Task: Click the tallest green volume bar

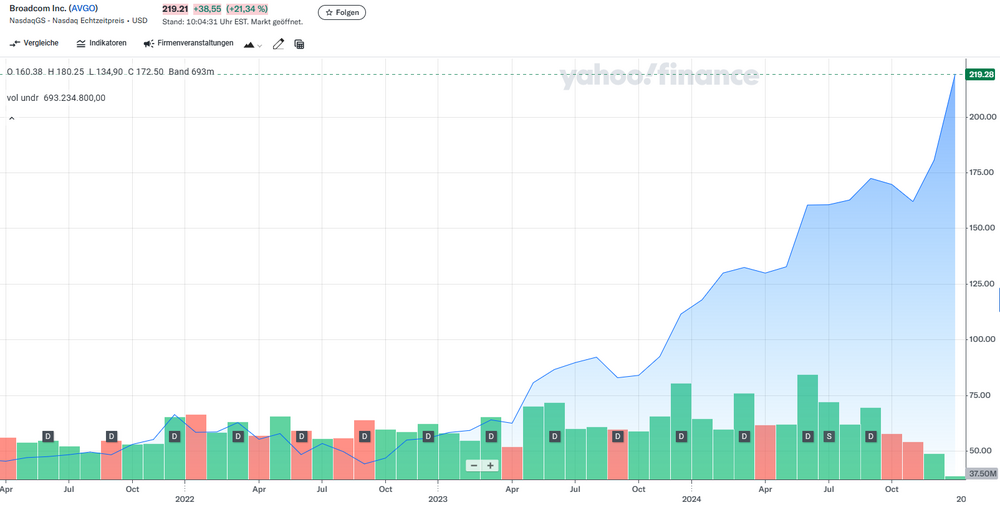Action: click(808, 420)
